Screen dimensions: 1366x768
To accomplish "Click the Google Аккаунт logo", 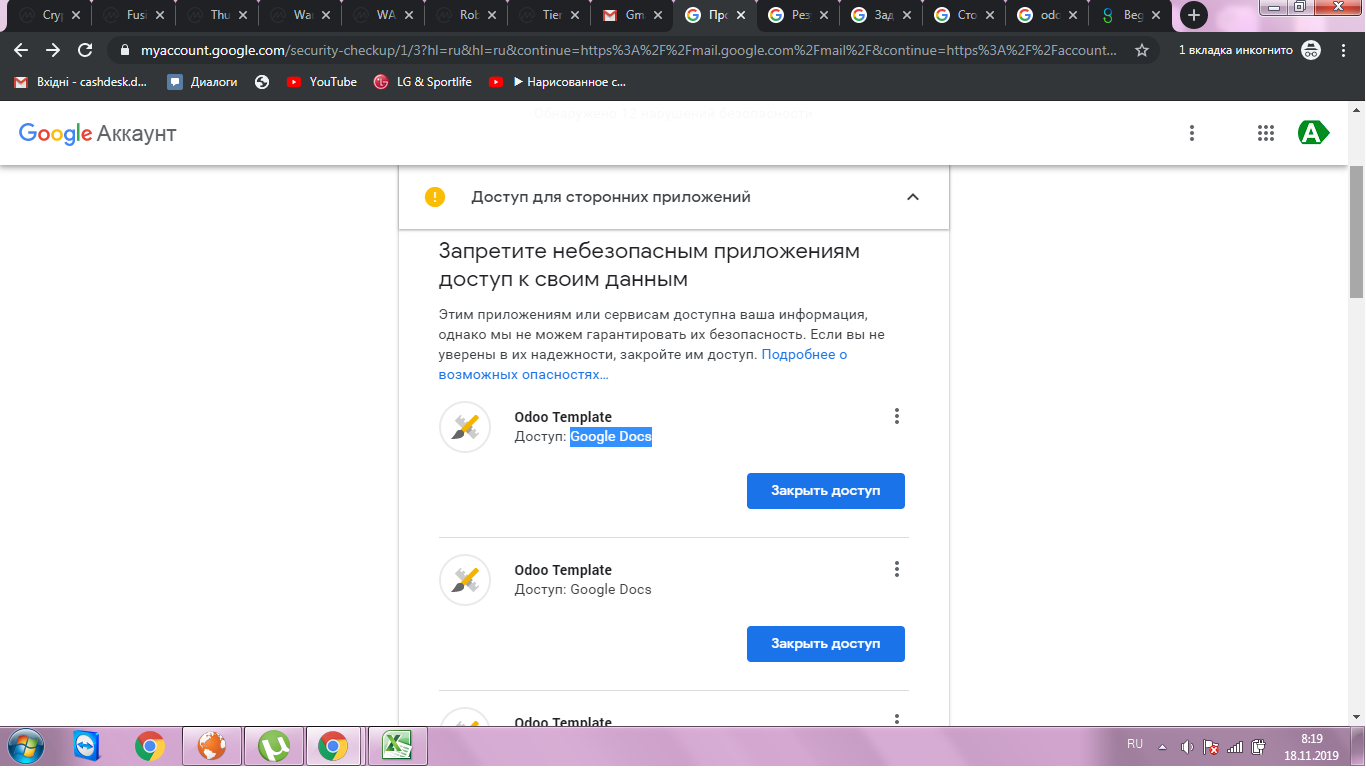I will pyautogui.click(x=97, y=133).
